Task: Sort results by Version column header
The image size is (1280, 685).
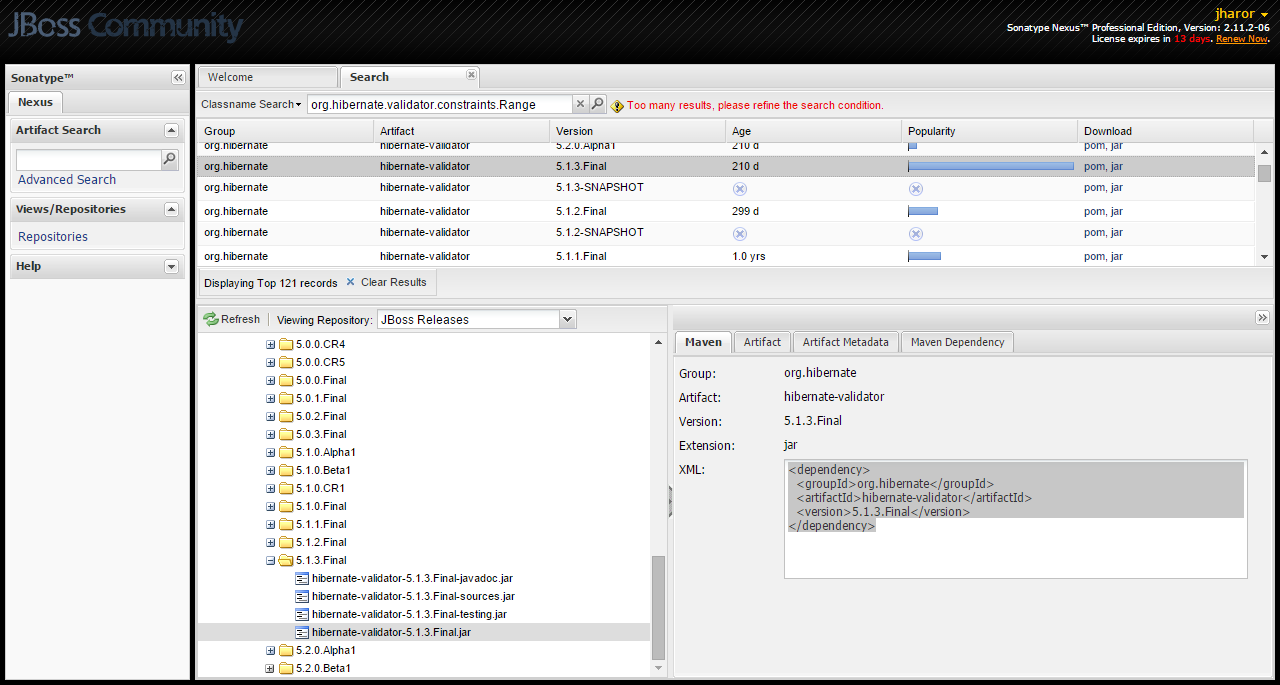Action: 637,131
